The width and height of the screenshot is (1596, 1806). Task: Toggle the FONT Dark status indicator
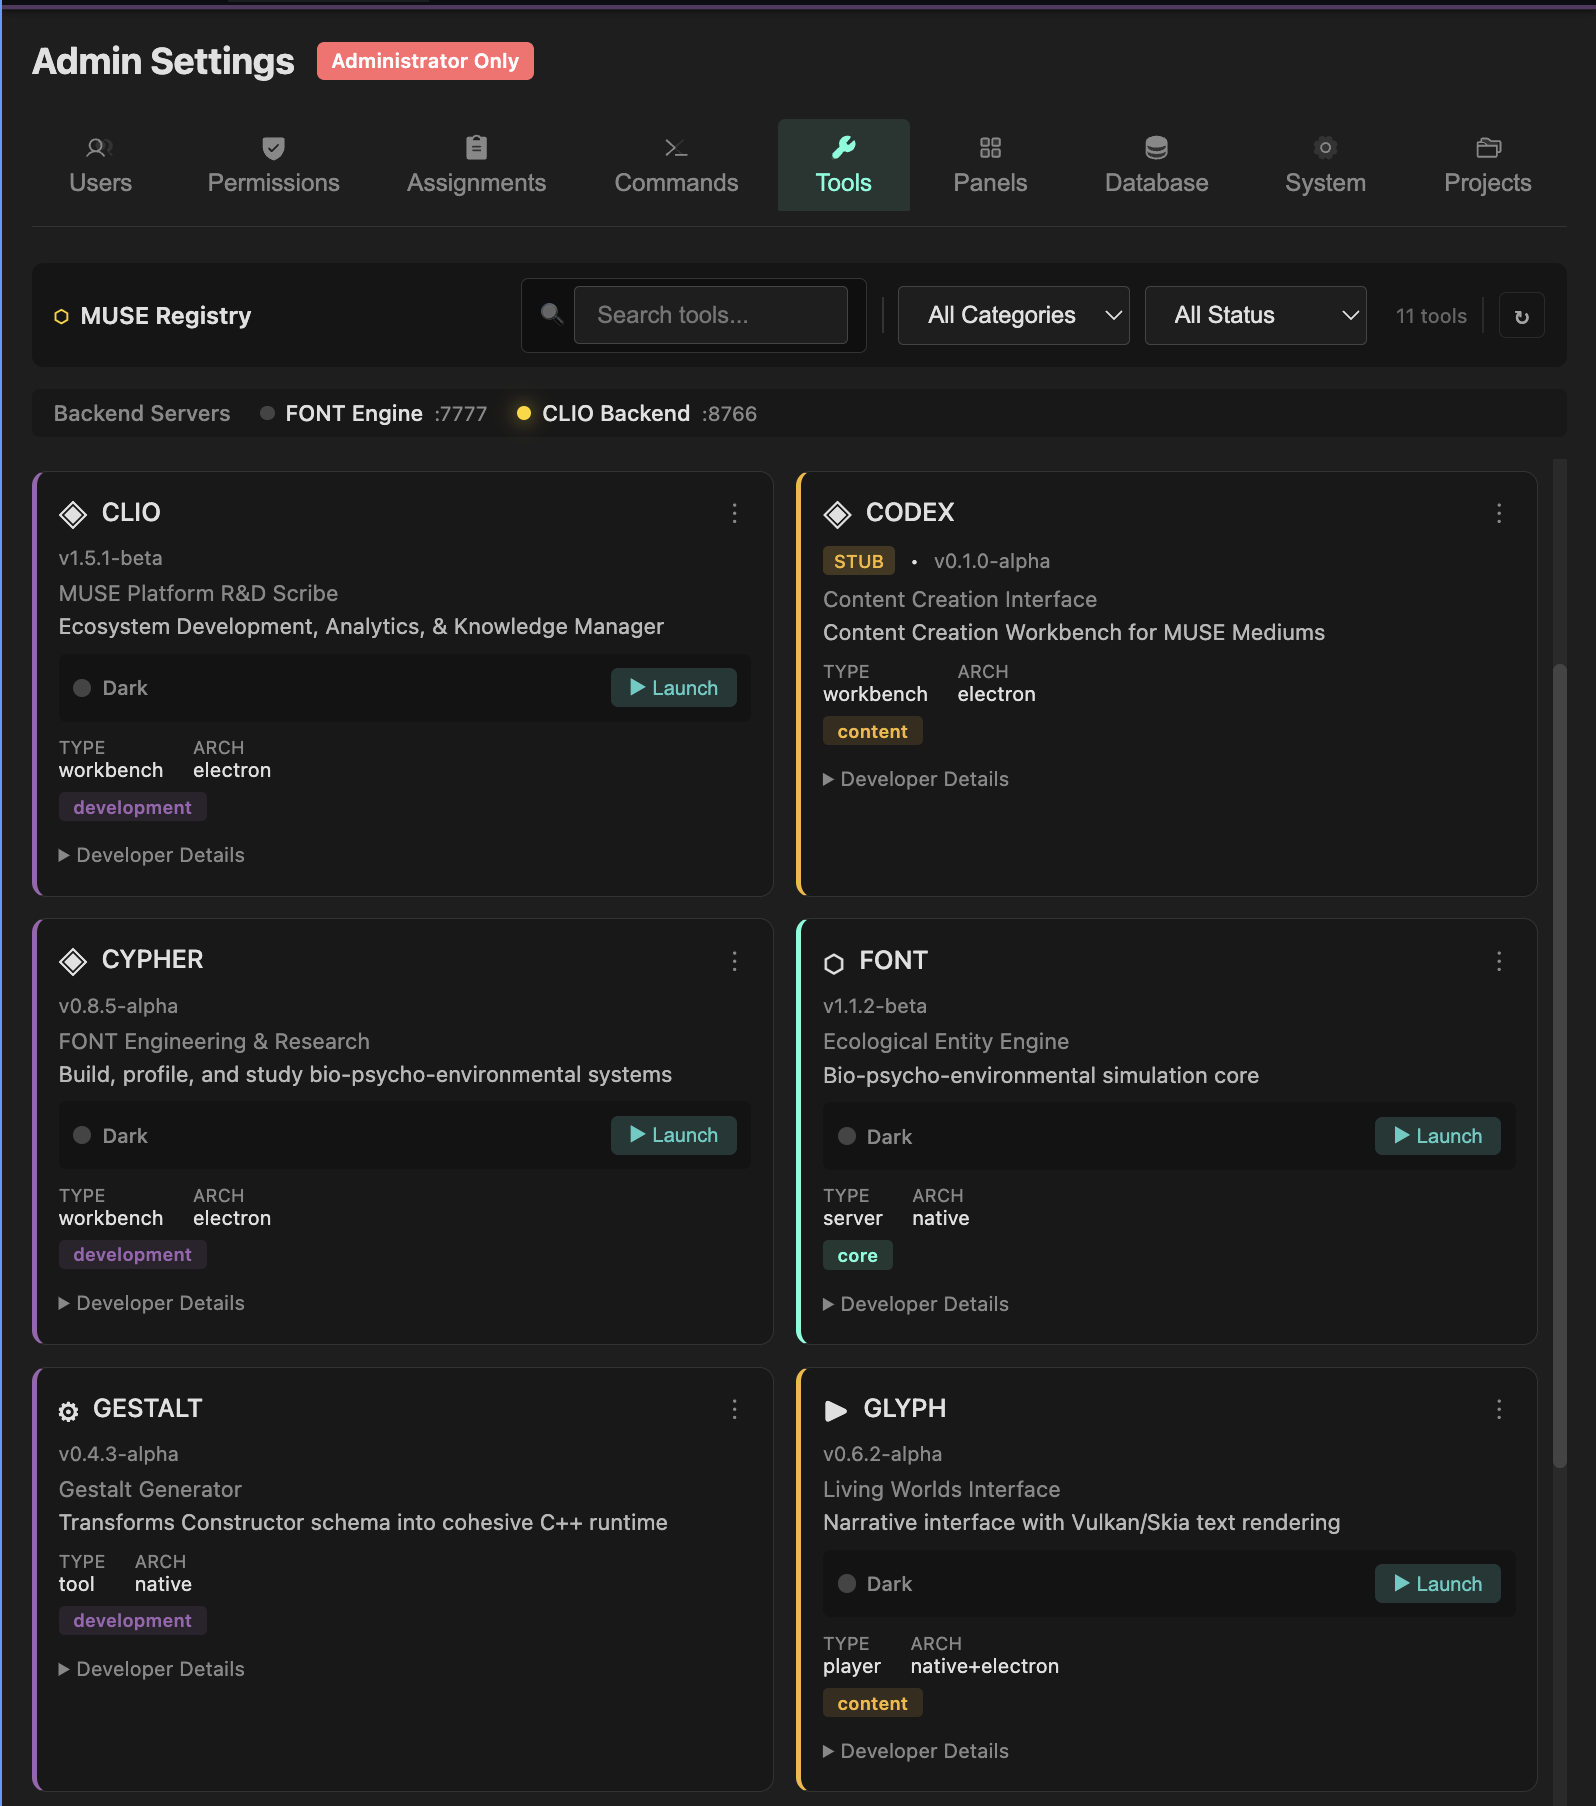coord(847,1136)
